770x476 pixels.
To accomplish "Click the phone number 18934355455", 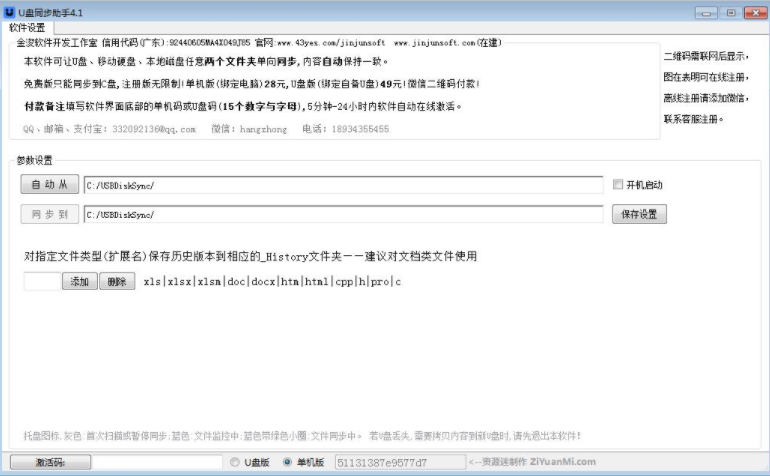I will point(360,129).
